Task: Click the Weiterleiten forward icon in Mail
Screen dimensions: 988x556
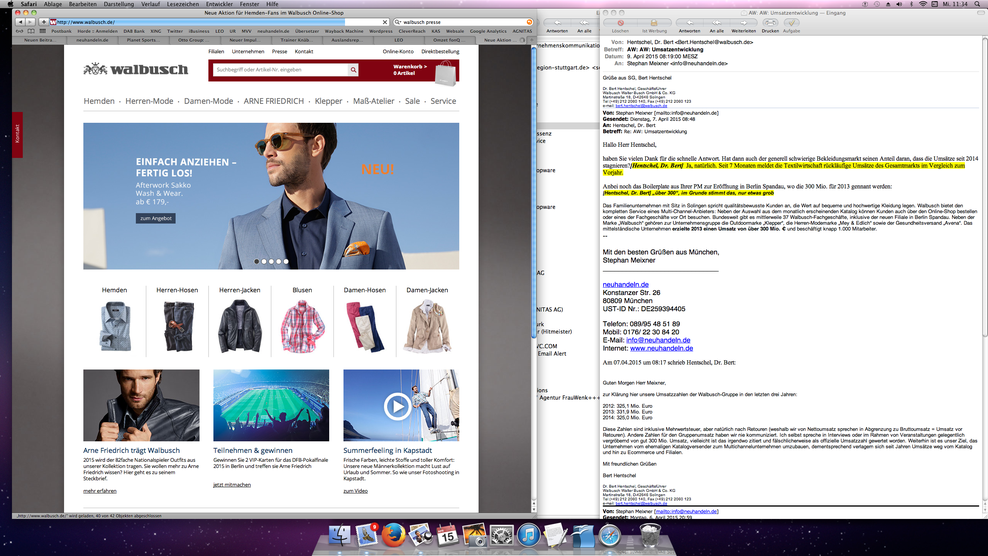Action: pos(744,23)
